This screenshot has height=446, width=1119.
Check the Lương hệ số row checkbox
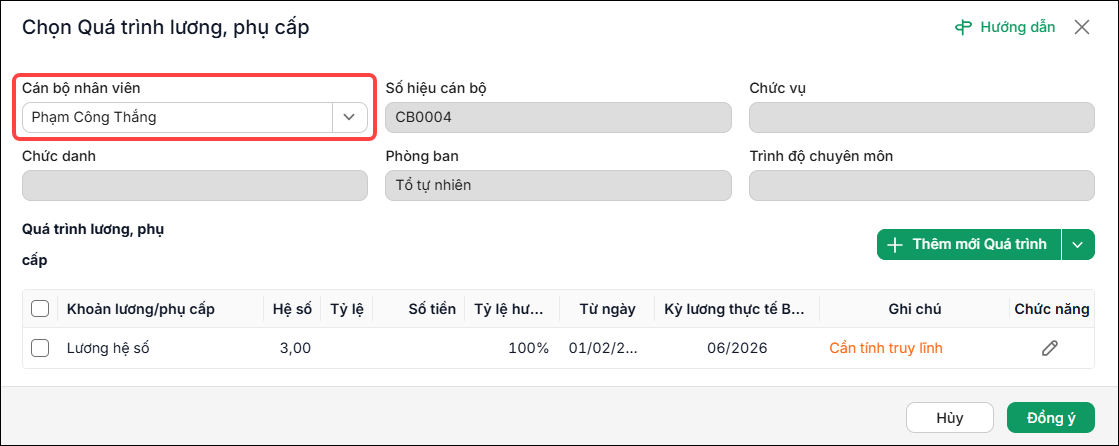click(40, 348)
